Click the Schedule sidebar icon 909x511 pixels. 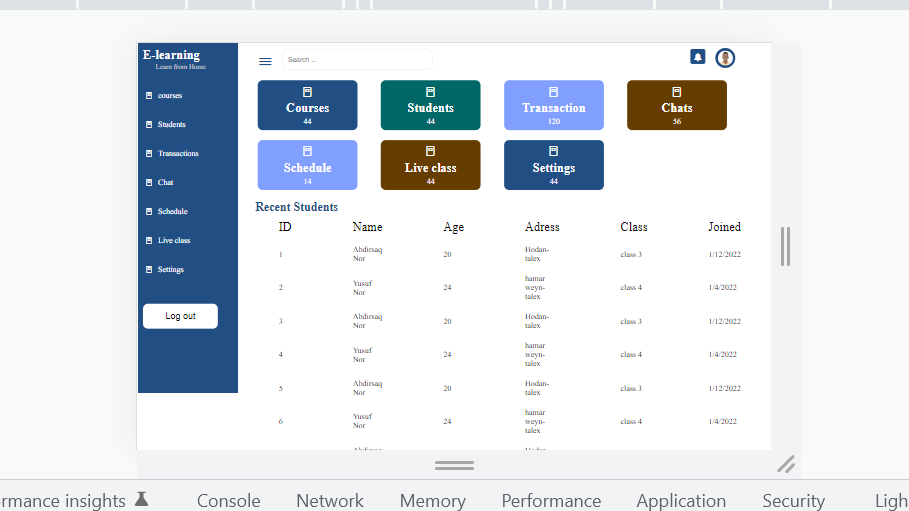[149, 211]
